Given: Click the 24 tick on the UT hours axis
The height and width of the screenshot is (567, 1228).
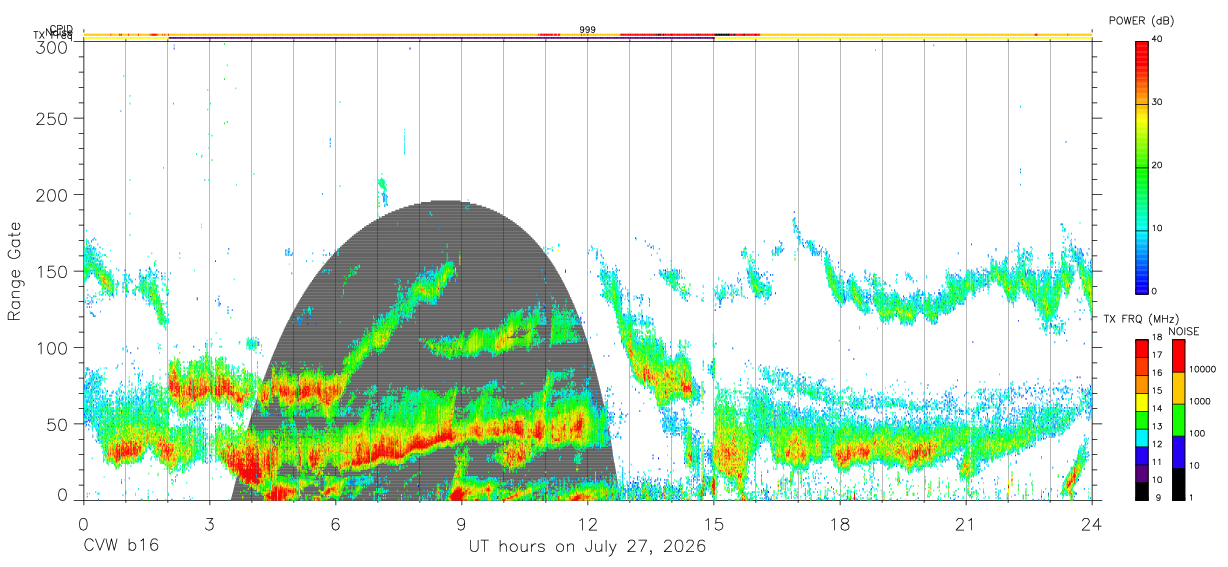Looking at the screenshot, I should pos(1092,524).
